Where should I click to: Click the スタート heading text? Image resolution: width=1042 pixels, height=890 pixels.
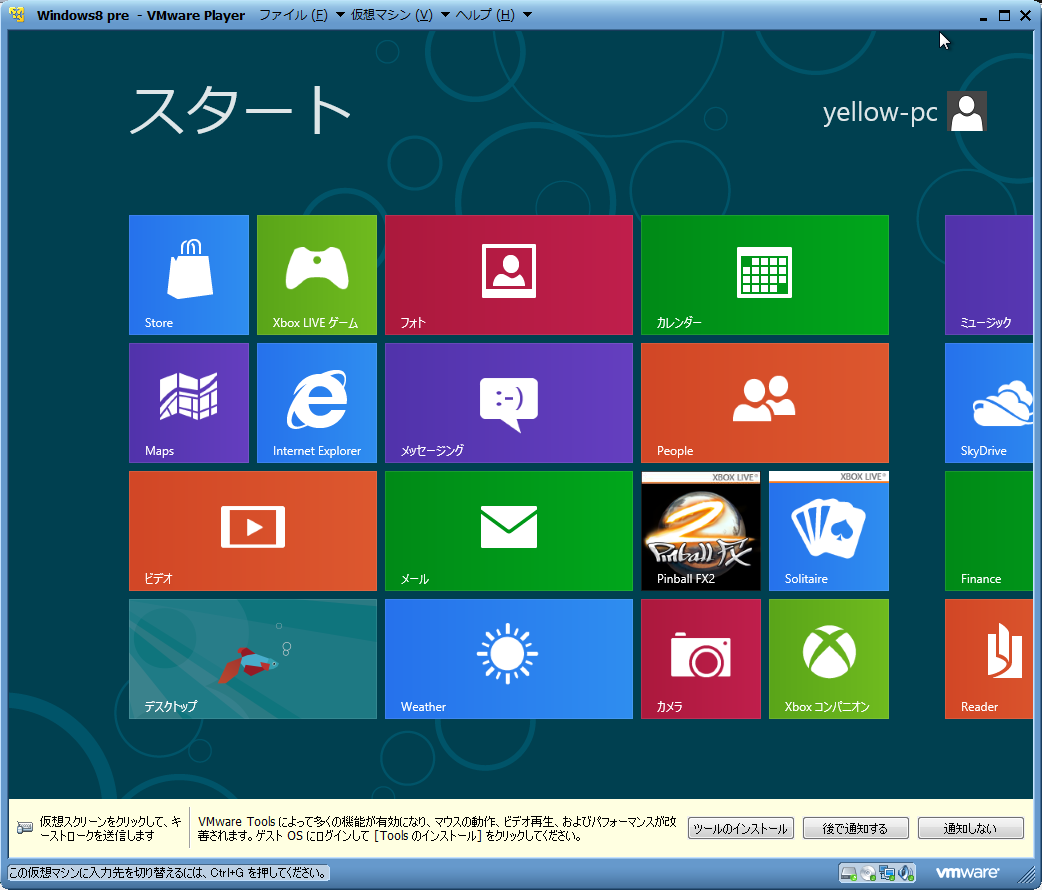239,110
